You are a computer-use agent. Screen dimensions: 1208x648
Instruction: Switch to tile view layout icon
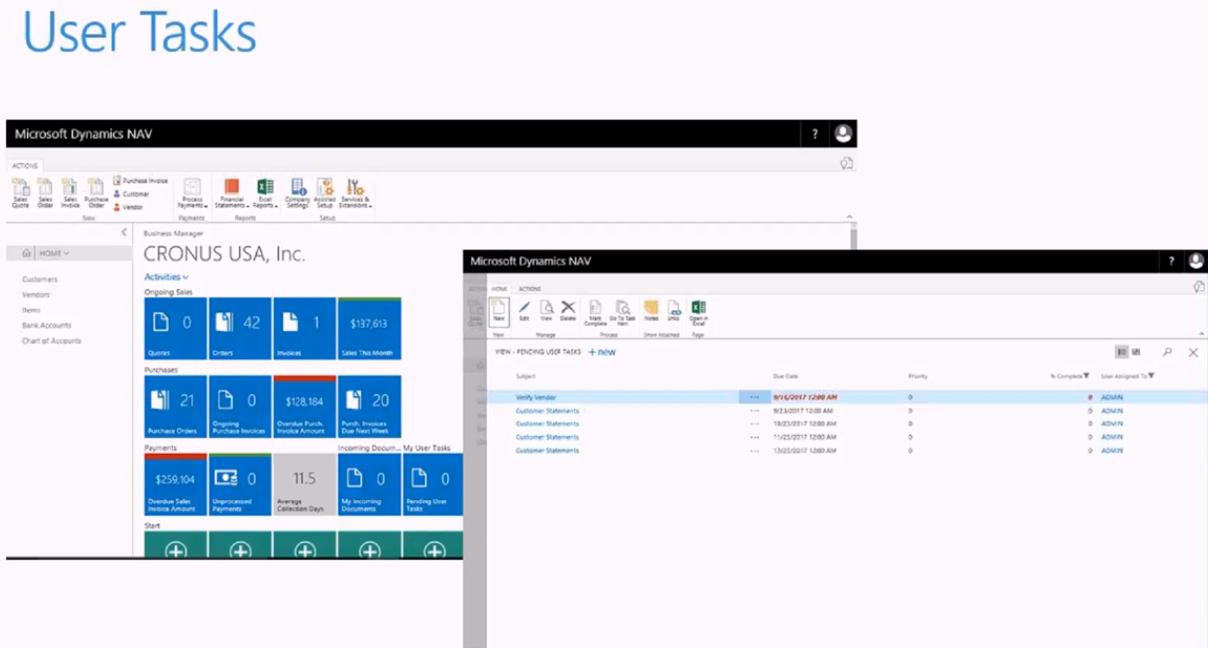[1136, 352]
